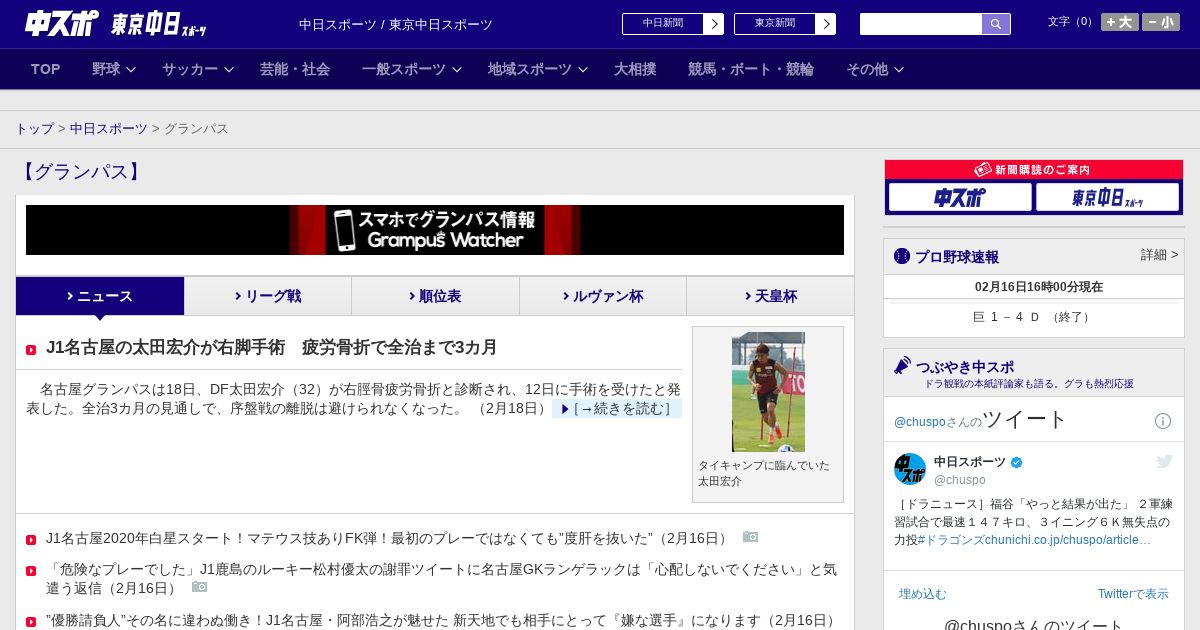Click the 詳細 > link
This screenshot has width=1200, height=630.
tap(1159, 255)
